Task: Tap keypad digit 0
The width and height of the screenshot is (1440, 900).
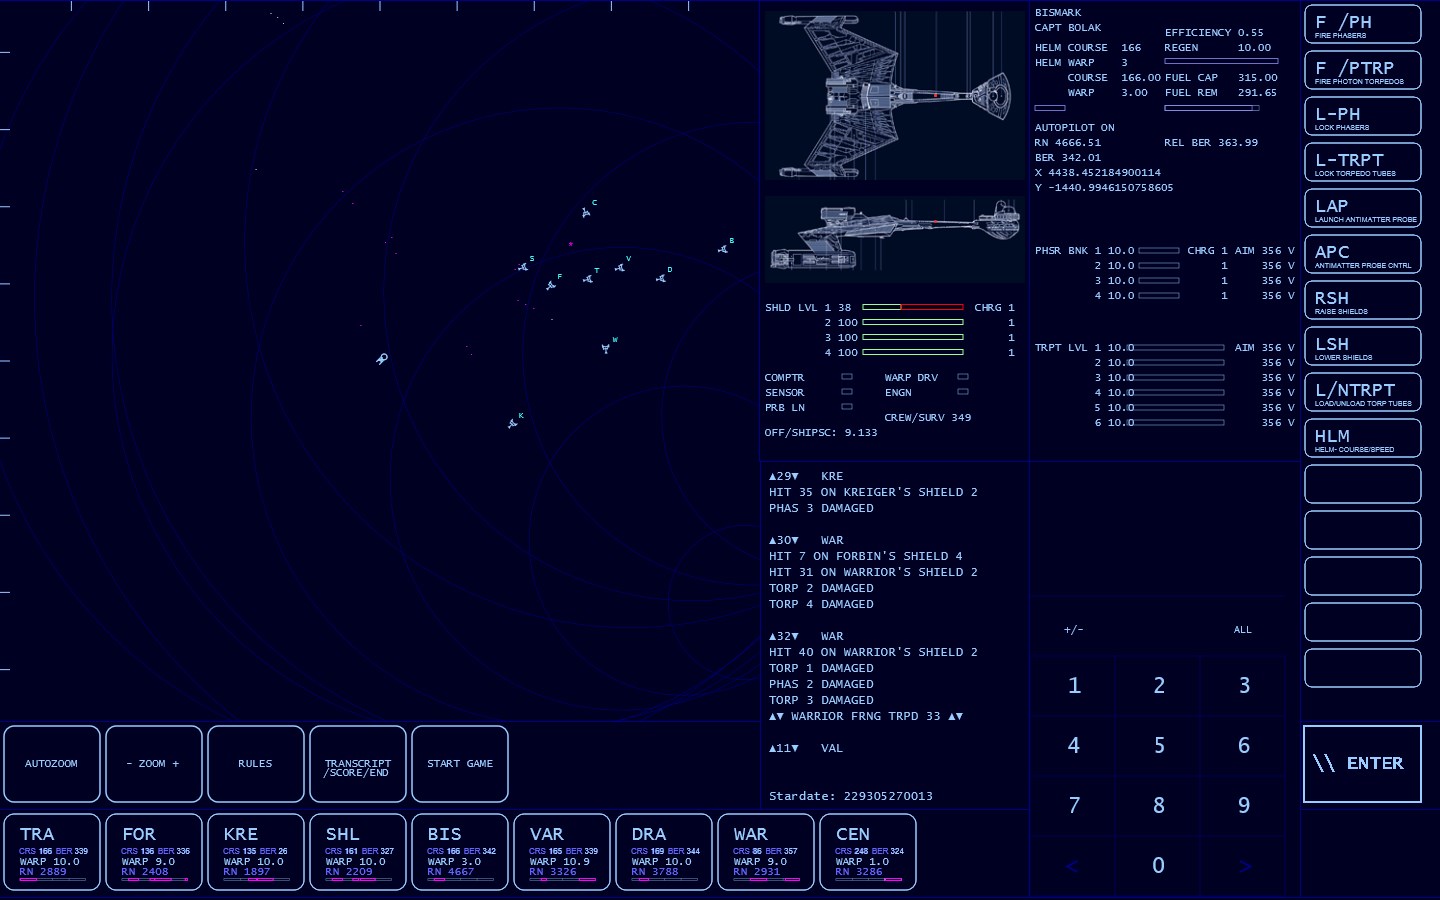Action: [x=1159, y=866]
